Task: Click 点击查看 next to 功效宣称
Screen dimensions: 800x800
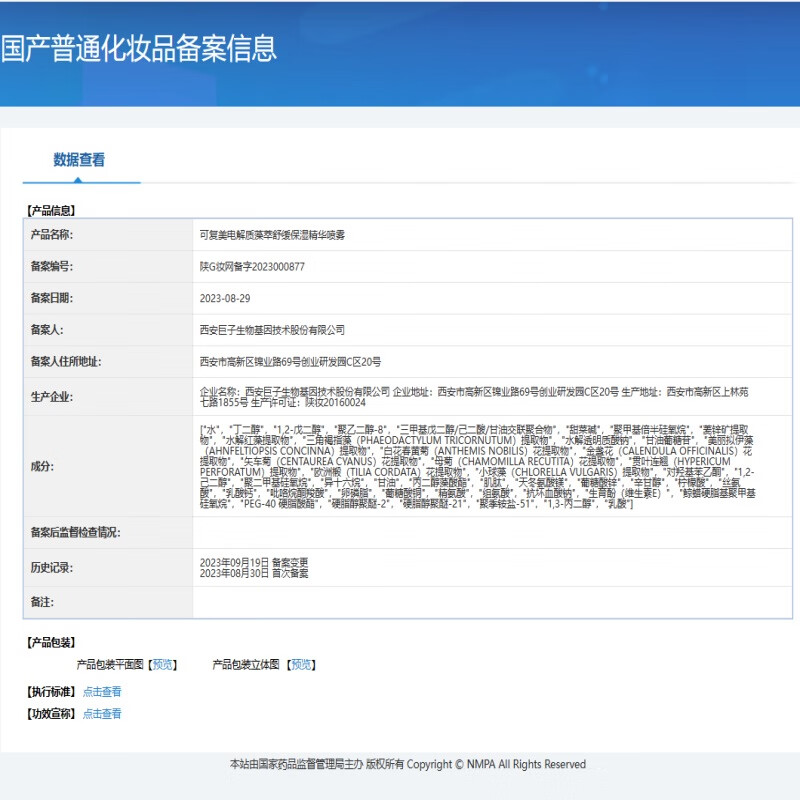Action: pyautogui.click(x=102, y=714)
